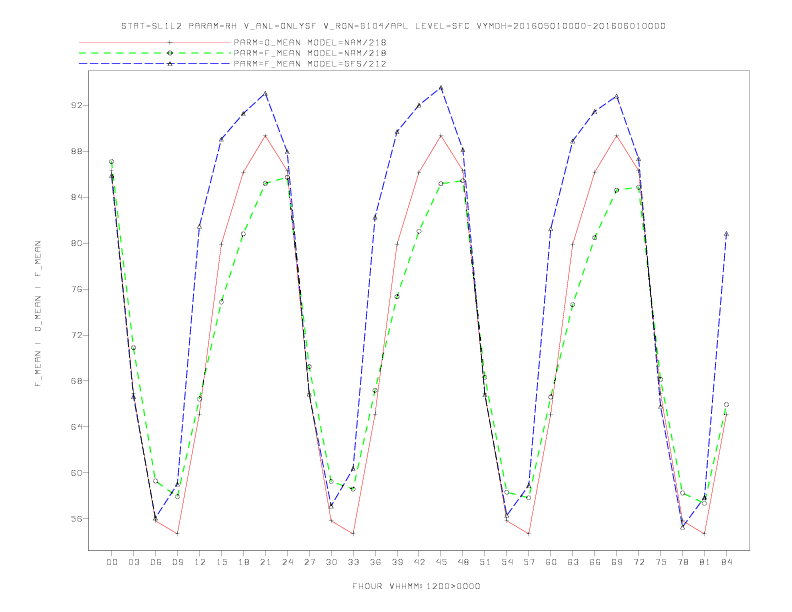The height and width of the screenshot is (612, 792).
Task: Click red O_MEAN minimum marker at hour 33
Action: pos(353,533)
